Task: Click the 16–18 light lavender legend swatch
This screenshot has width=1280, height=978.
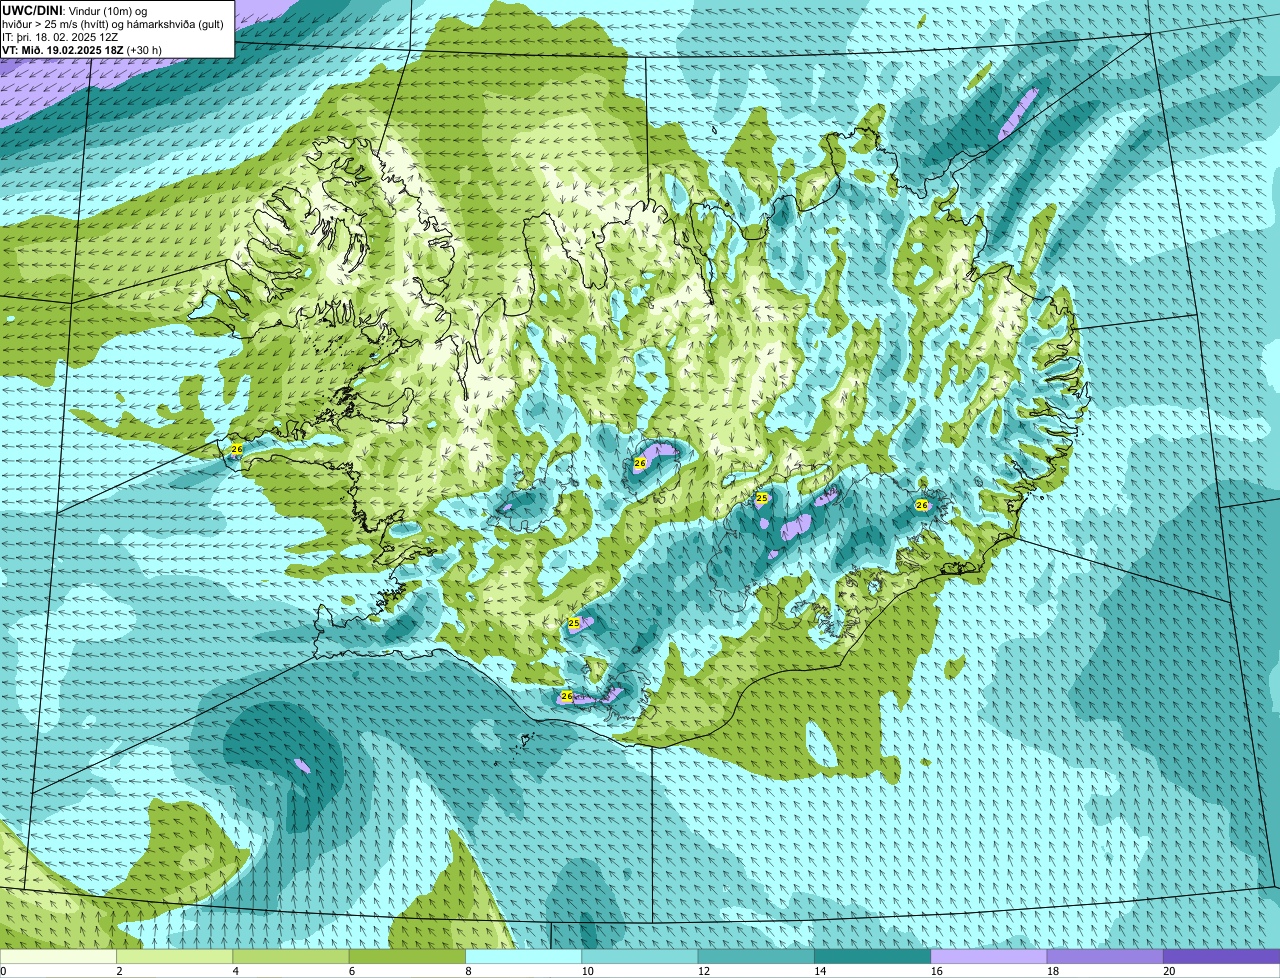Action: pyautogui.click(x=988, y=957)
